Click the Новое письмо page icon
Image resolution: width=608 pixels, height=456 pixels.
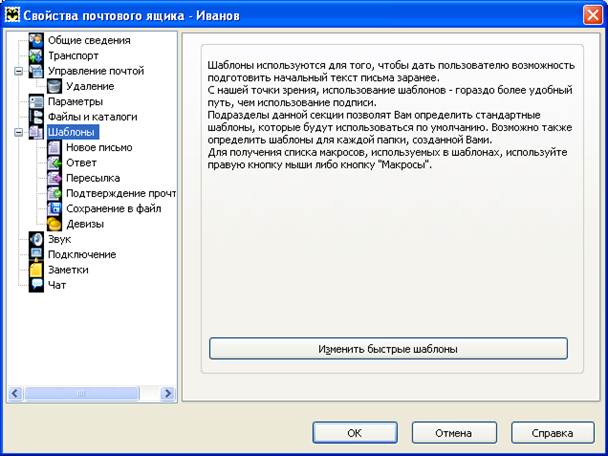[x=54, y=147]
